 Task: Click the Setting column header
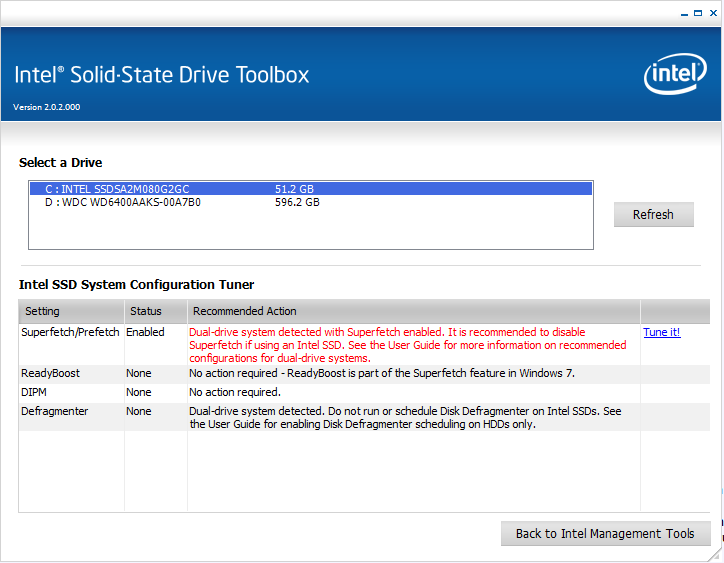click(x=72, y=311)
